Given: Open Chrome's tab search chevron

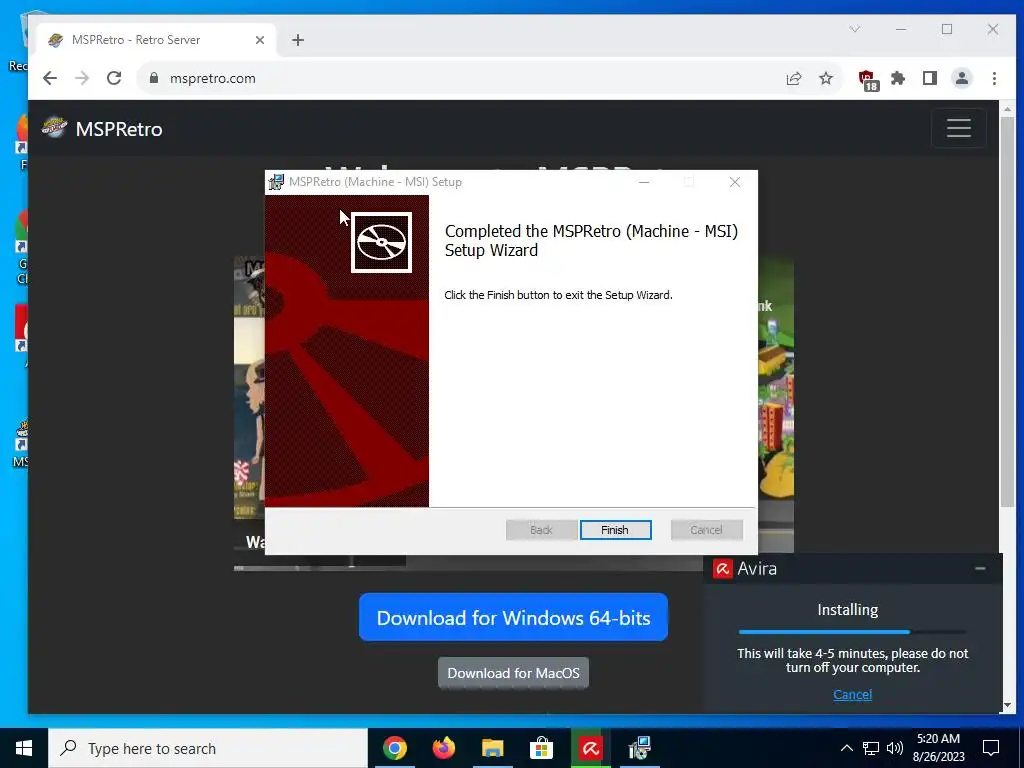Looking at the screenshot, I should click(x=855, y=29).
